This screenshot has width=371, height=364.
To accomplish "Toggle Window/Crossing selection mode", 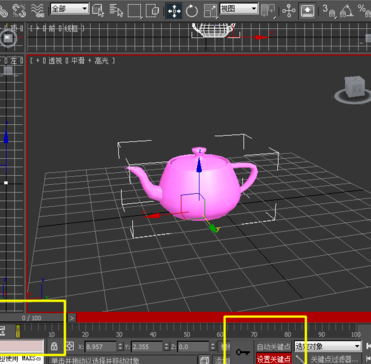I will pyautogui.click(x=152, y=11).
